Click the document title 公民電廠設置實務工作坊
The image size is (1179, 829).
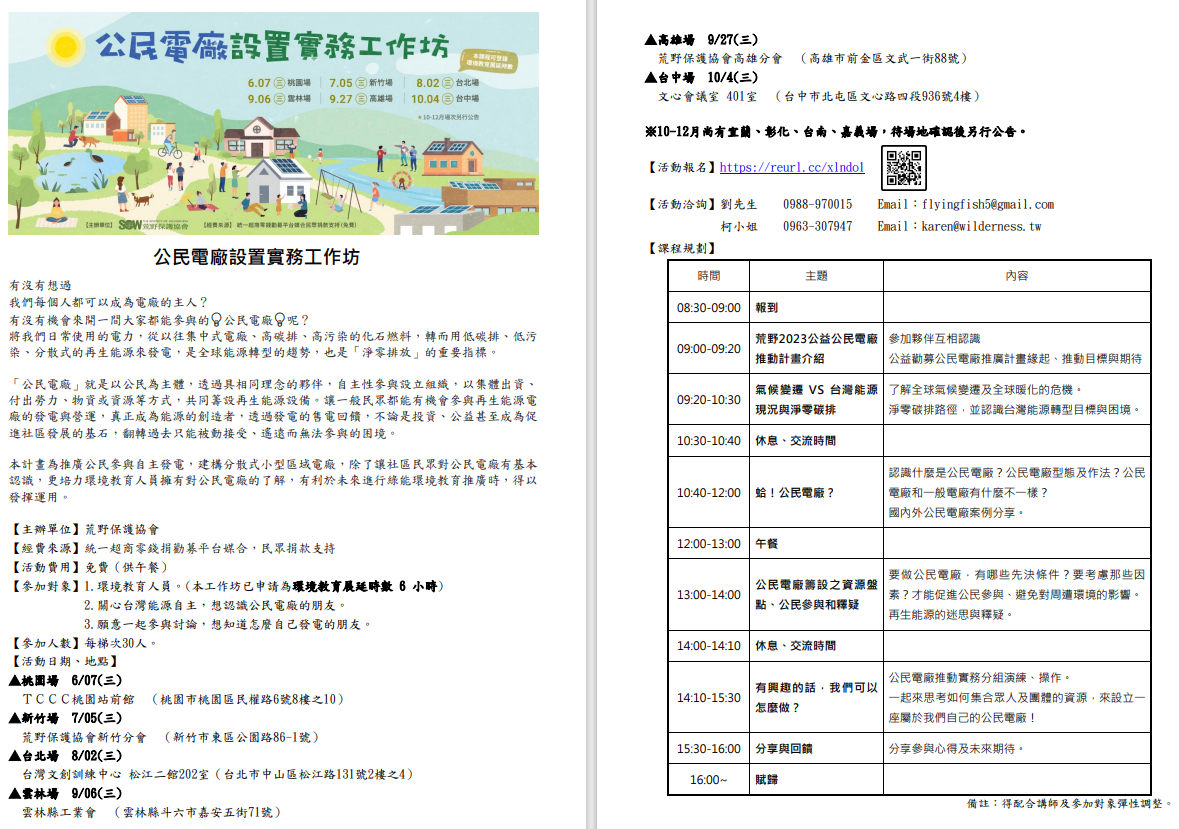pos(256,257)
